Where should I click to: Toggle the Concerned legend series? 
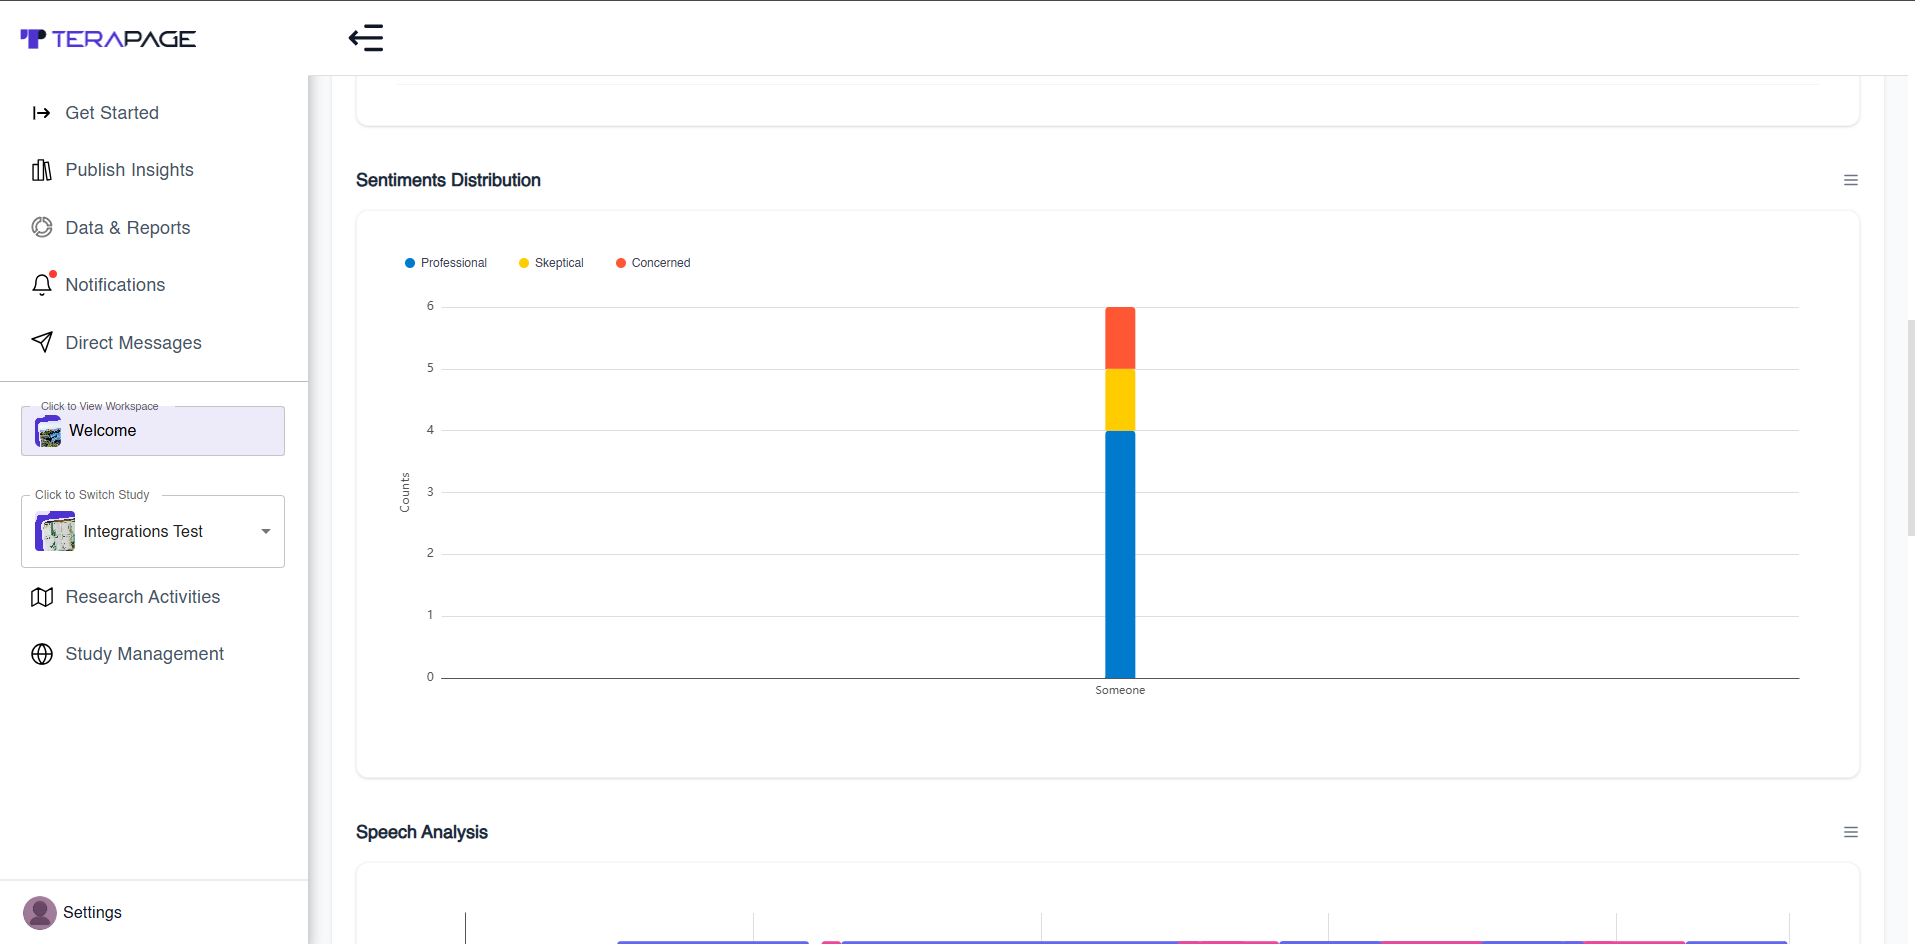click(x=653, y=263)
